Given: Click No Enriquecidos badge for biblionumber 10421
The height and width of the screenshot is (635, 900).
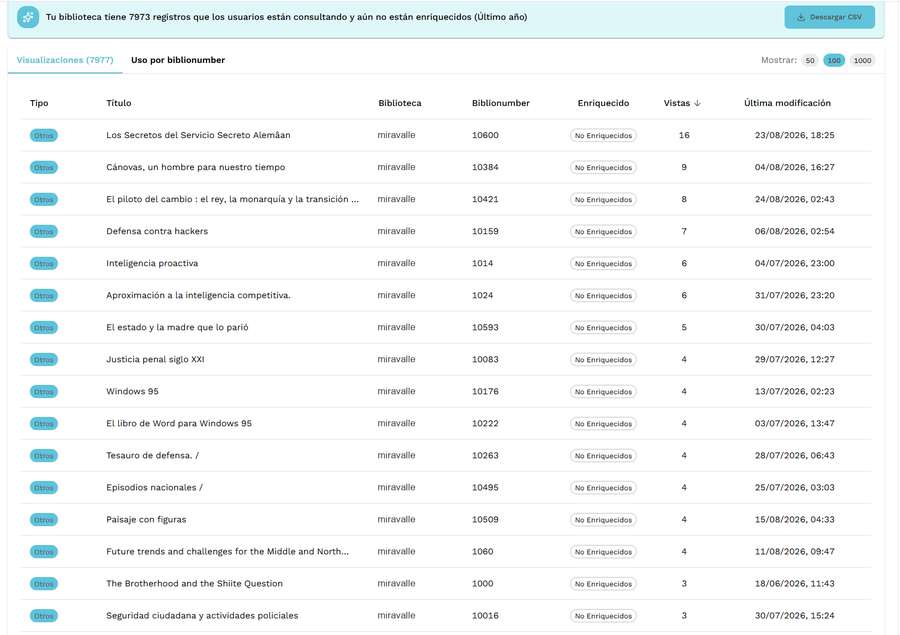Looking at the screenshot, I should pos(603,200).
